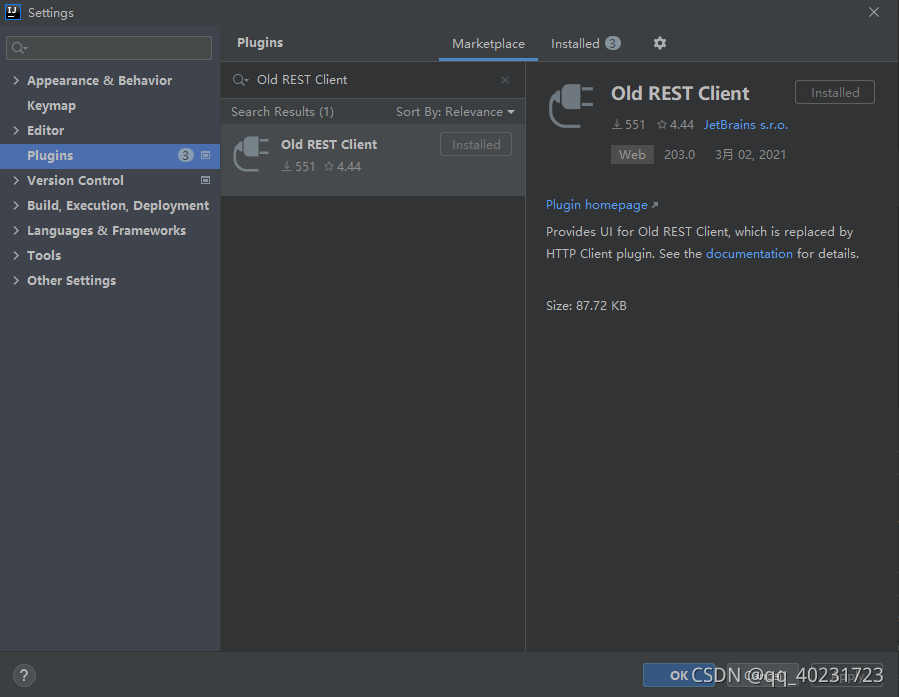The height and width of the screenshot is (697, 899).
Task: Click the IntelliJ logo in the title bar
Action: pyautogui.click(x=13, y=12)
